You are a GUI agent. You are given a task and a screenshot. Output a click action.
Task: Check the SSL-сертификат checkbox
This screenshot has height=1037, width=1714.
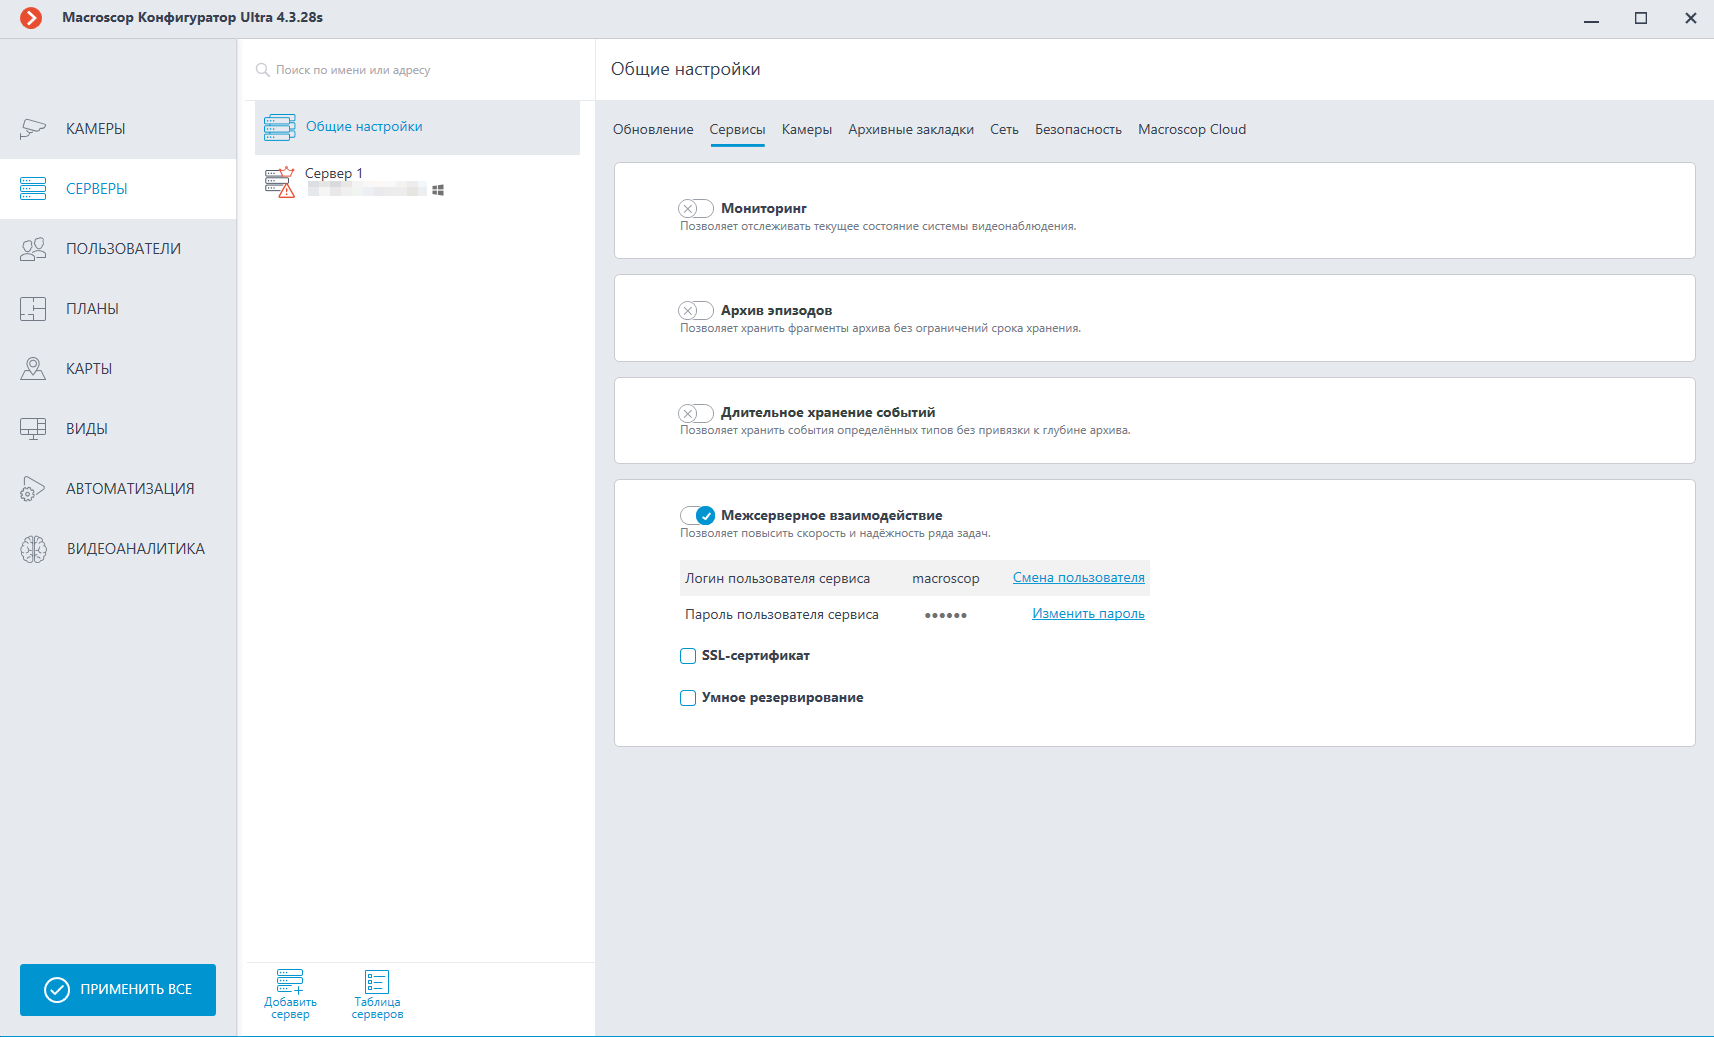point(688,656)
